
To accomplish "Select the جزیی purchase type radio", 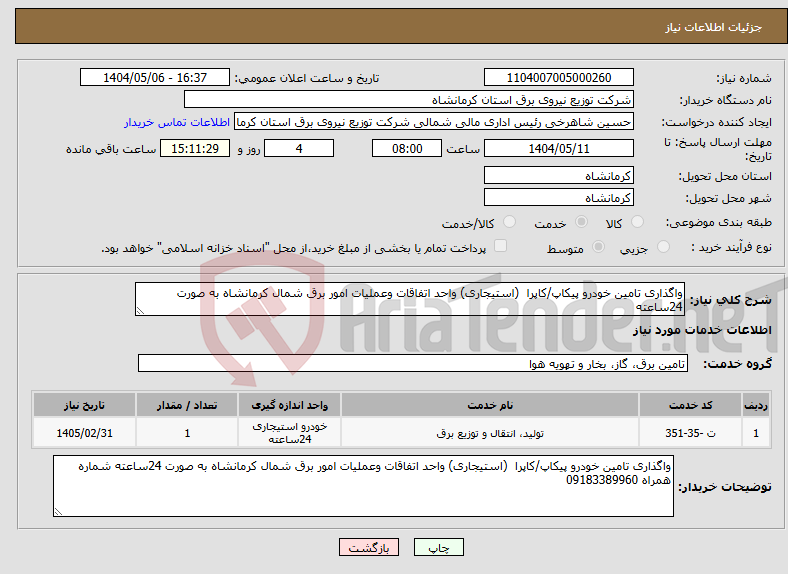I will (663, 247).
